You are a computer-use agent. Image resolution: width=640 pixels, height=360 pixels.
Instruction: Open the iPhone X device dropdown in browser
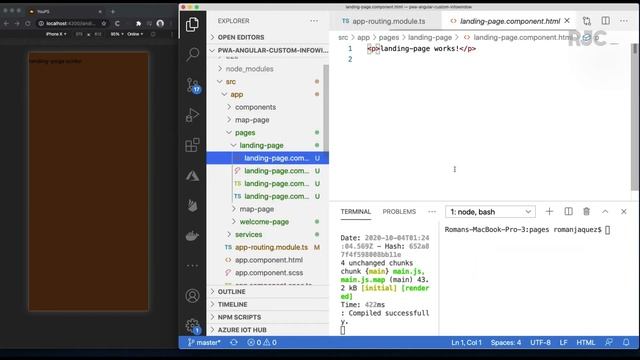[x=56, y=34]
